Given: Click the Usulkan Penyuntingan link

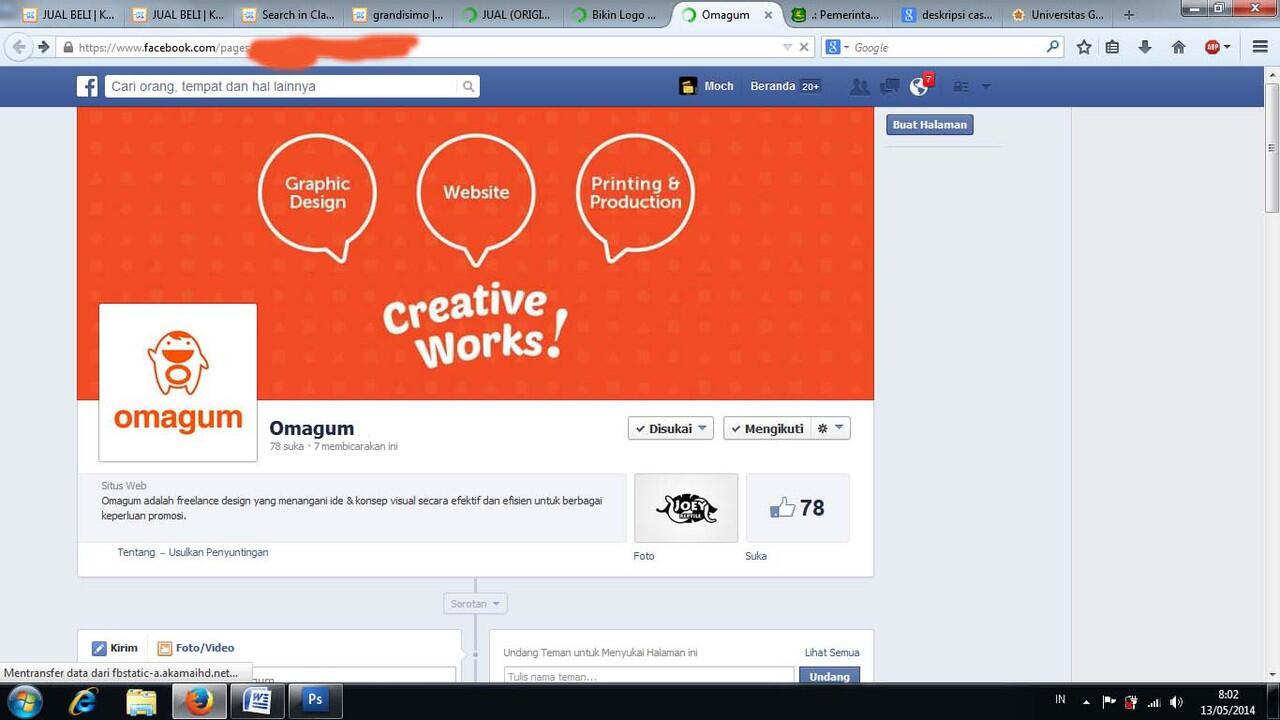Looking at the screenshot, I should (x=218, y=552).
